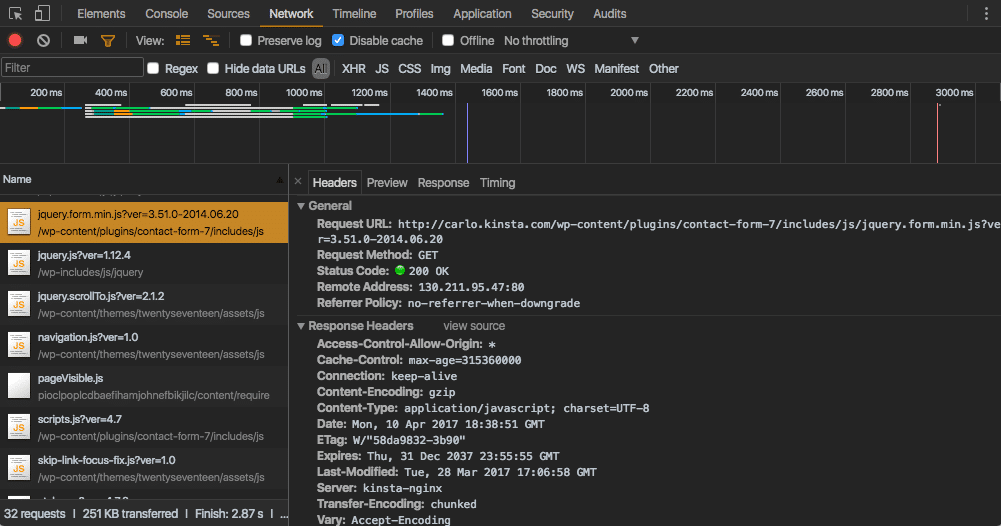Close the request details pane

coord(298,182)
